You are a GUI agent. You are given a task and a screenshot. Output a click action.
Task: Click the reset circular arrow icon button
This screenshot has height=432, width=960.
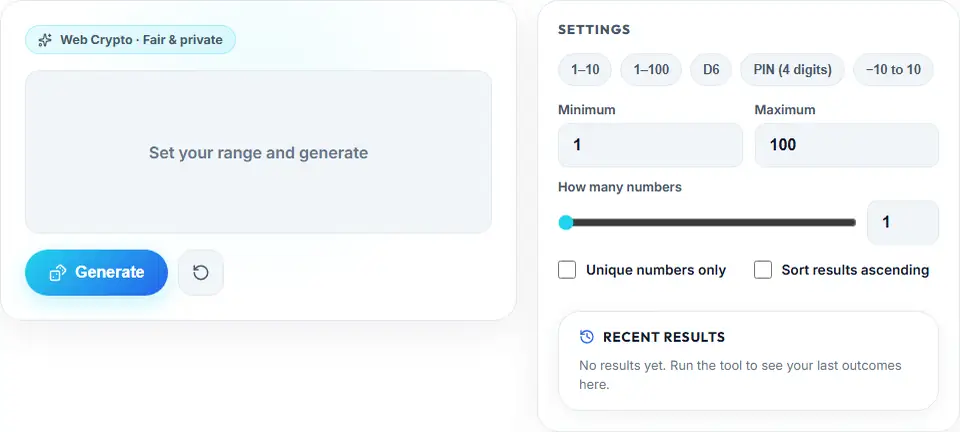[x=201, y=272]
